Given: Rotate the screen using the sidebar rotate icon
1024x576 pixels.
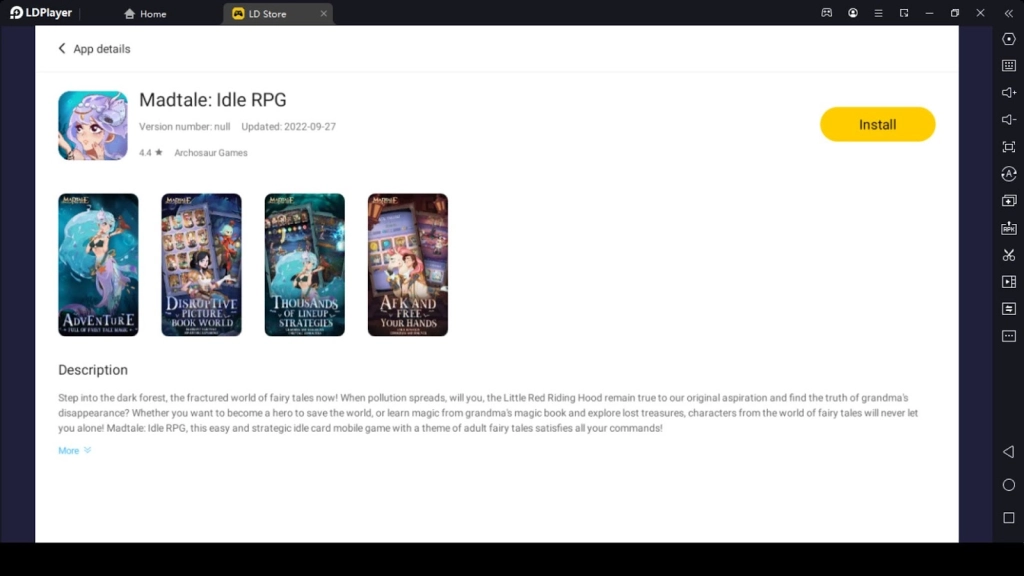Looking at the screenshot, I should pos(1009,173).
